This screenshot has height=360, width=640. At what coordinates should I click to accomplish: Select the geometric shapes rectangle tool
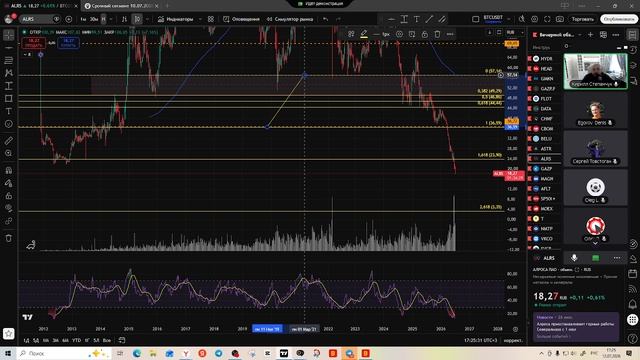pos(9,98)
